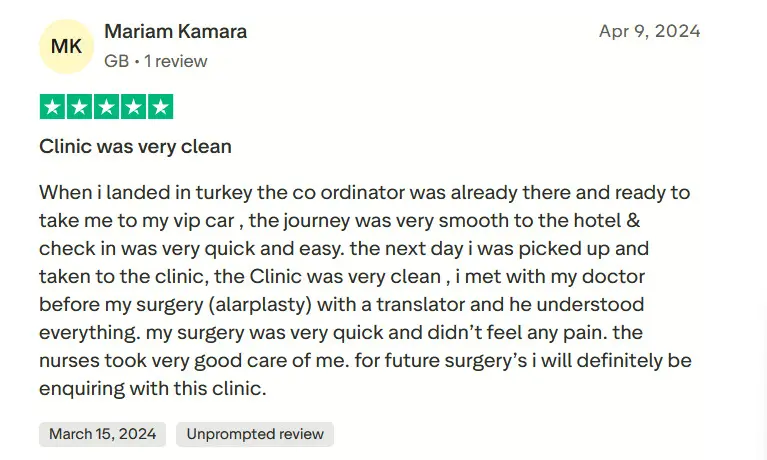
Task: Open the "Clinic was very clean" review title
Action: coord(135,147)
